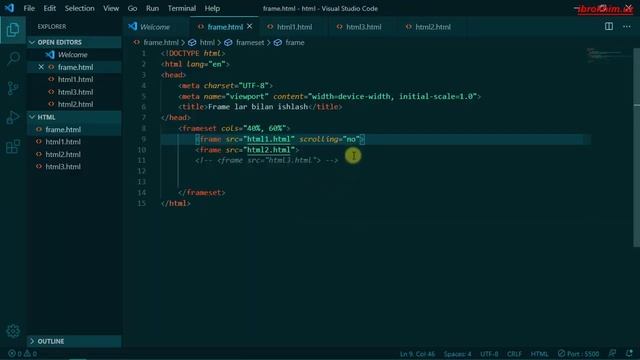Show errors and warnings in status bar
The width and height of the screenshot is (640, 360).
(x=22, y=354)
